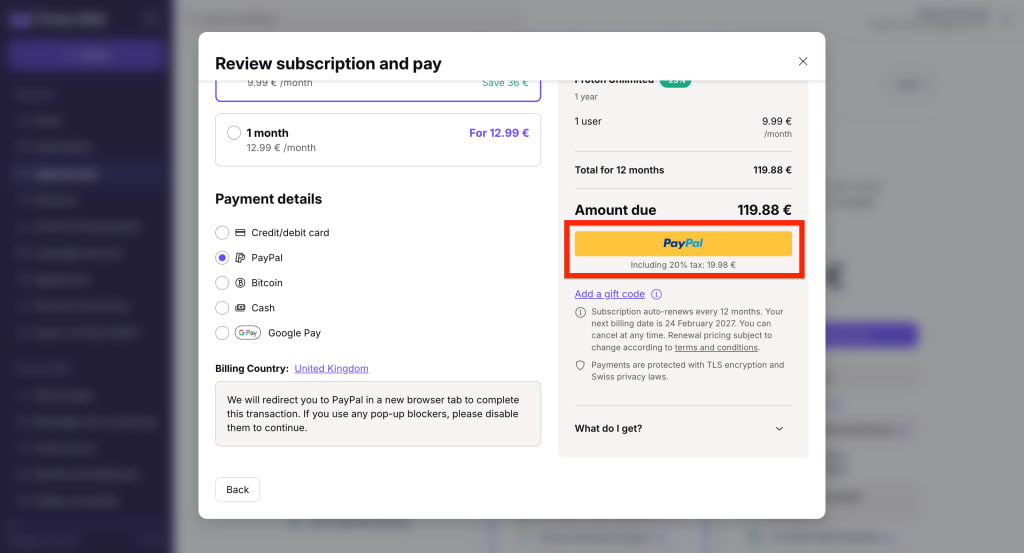Click the For 12.99 € price text

(499, 133)
